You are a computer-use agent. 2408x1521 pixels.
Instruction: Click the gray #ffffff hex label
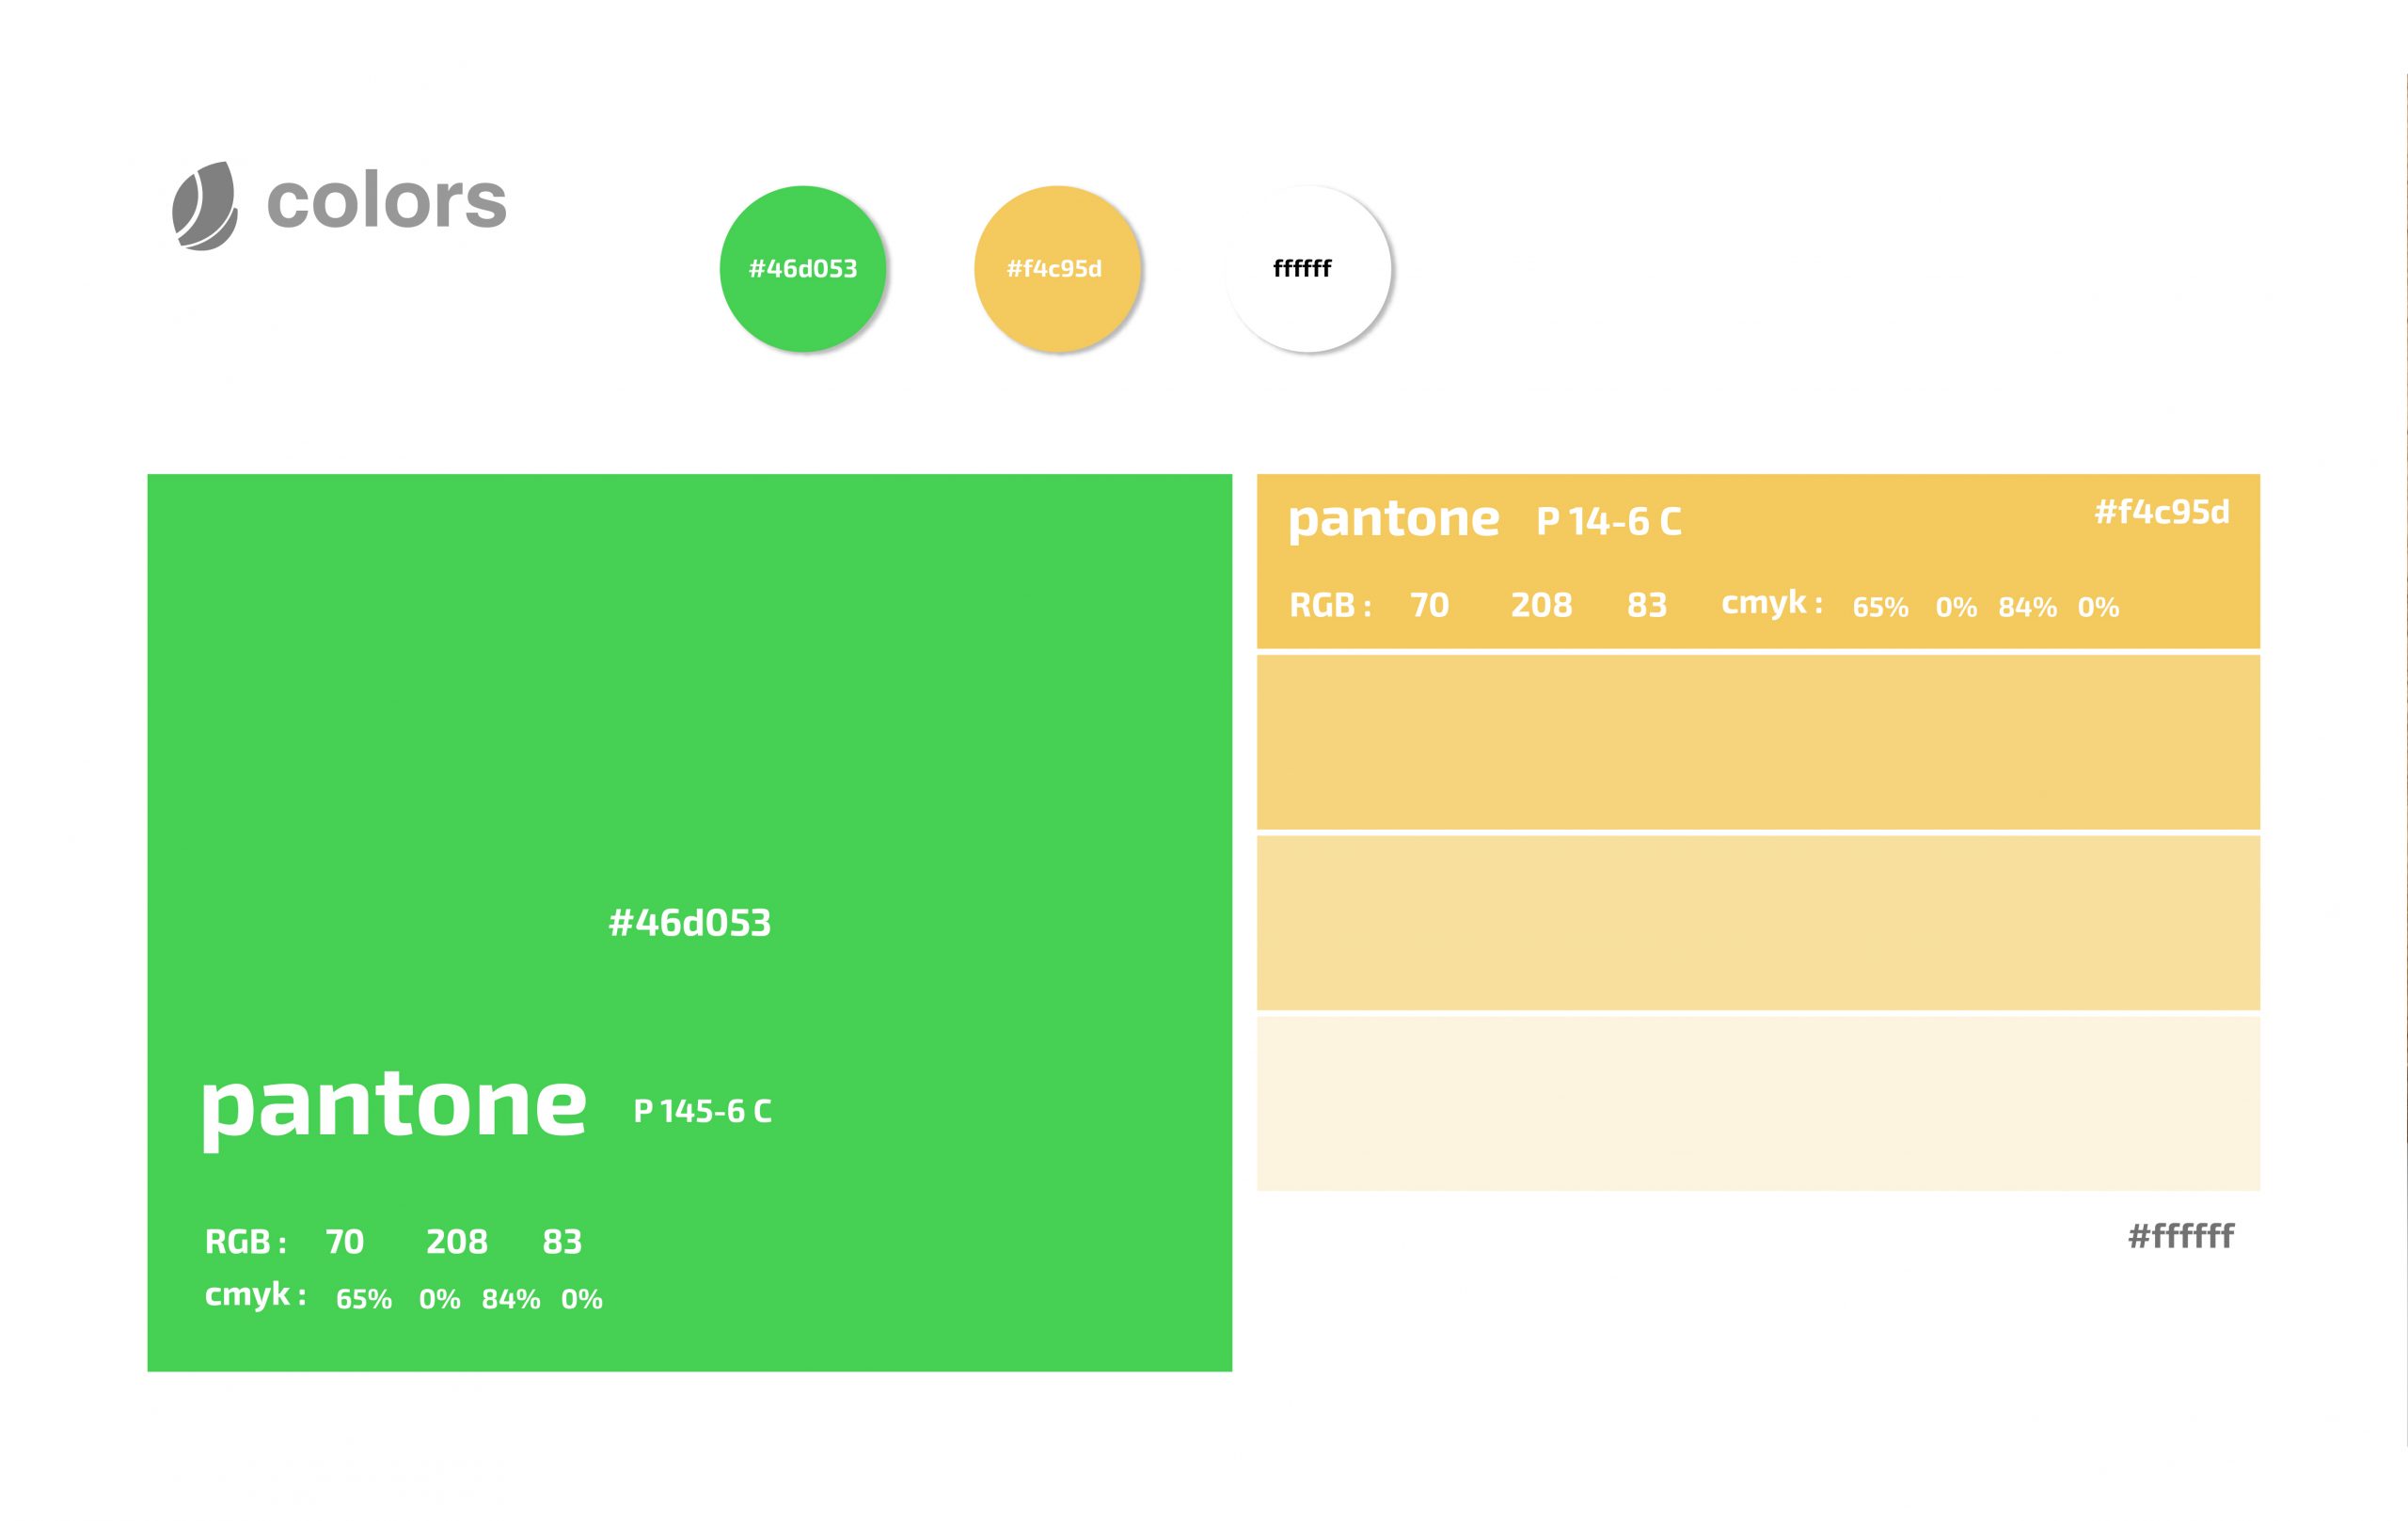click(2180, 1237)
